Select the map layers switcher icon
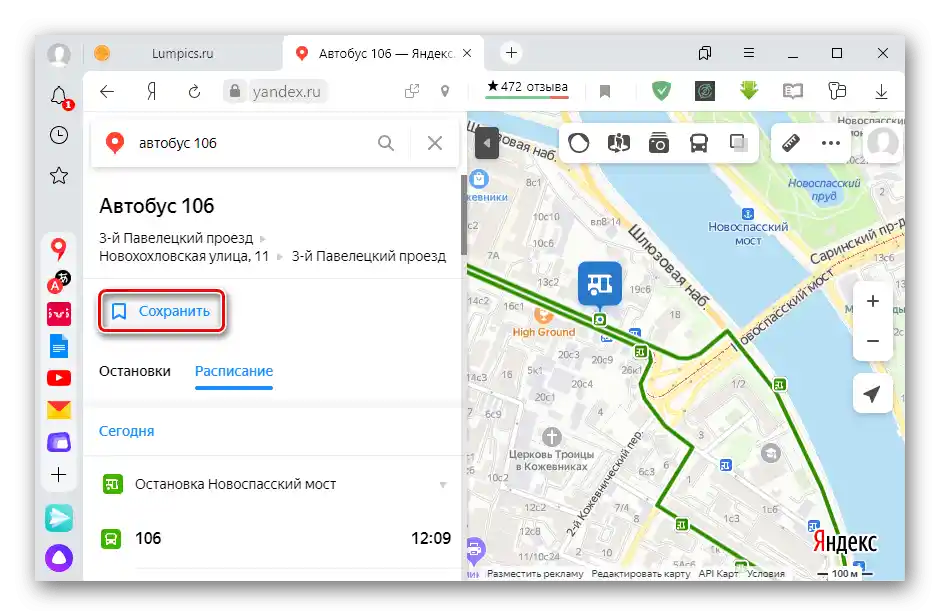Screen dimensions: 940x616 738,143
